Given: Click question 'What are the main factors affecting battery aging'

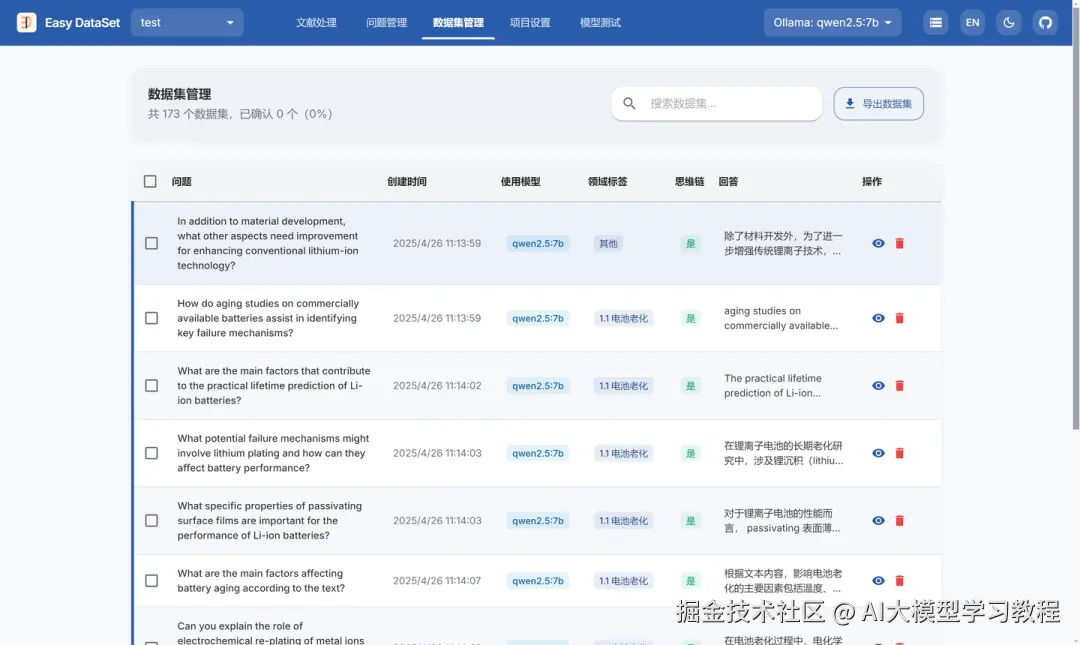Looking at the screenshot, I should (261, 581).
